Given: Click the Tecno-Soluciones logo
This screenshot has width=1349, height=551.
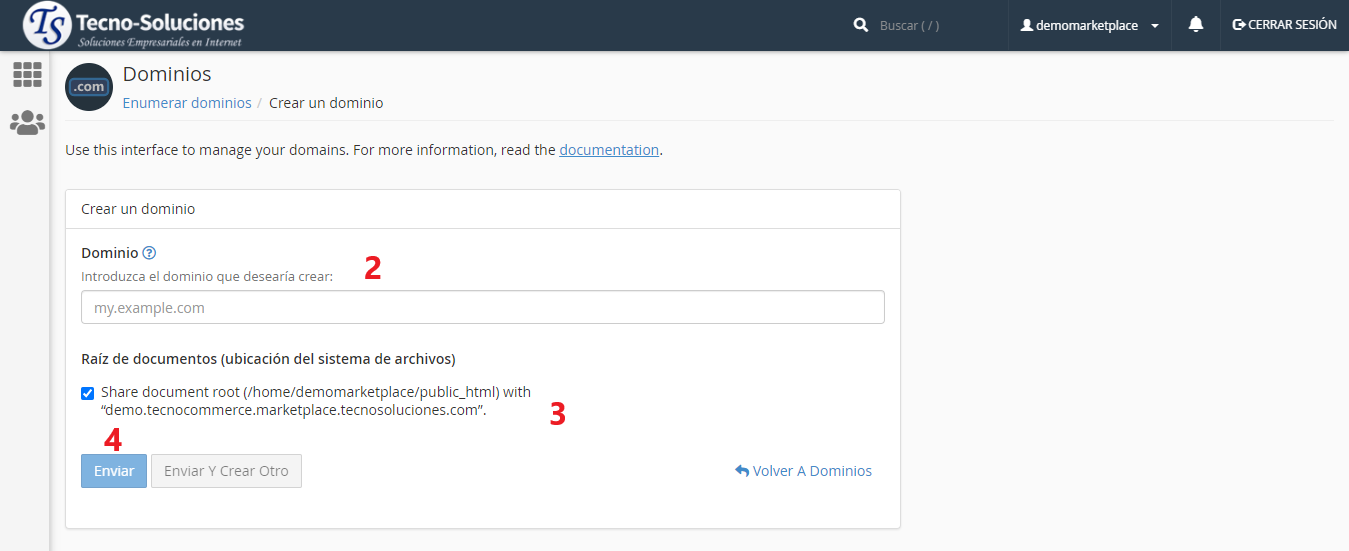Looking at the screenshot, I should click(x=133, y=26).
